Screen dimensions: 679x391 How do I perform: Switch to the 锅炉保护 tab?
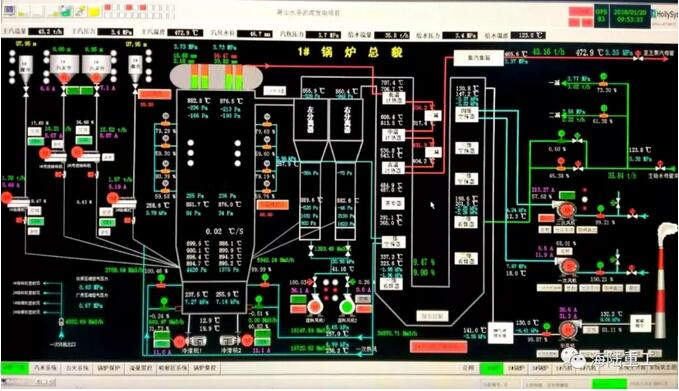[107, 368]
